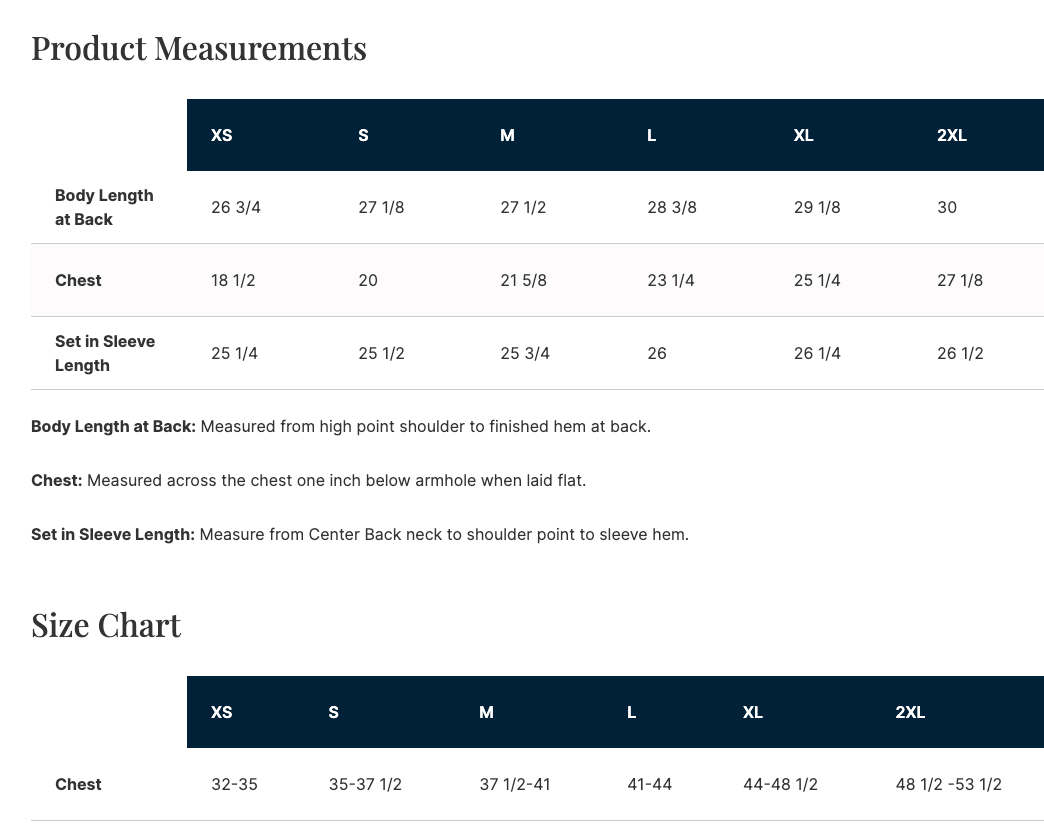Select XS column header in Product Measurements table
Image resolution: width=1044 pixels, height=836 pixels.
[x=222, y=135]
